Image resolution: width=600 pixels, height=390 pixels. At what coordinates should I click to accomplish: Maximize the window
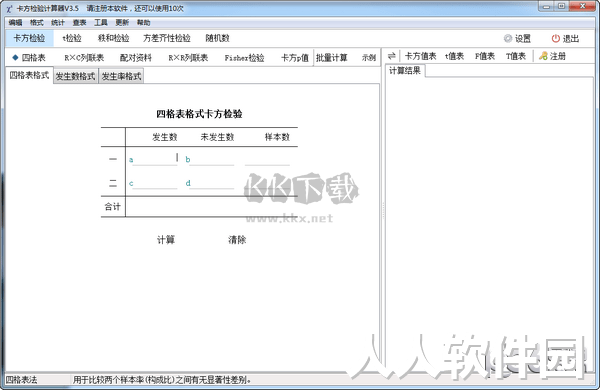561,6
